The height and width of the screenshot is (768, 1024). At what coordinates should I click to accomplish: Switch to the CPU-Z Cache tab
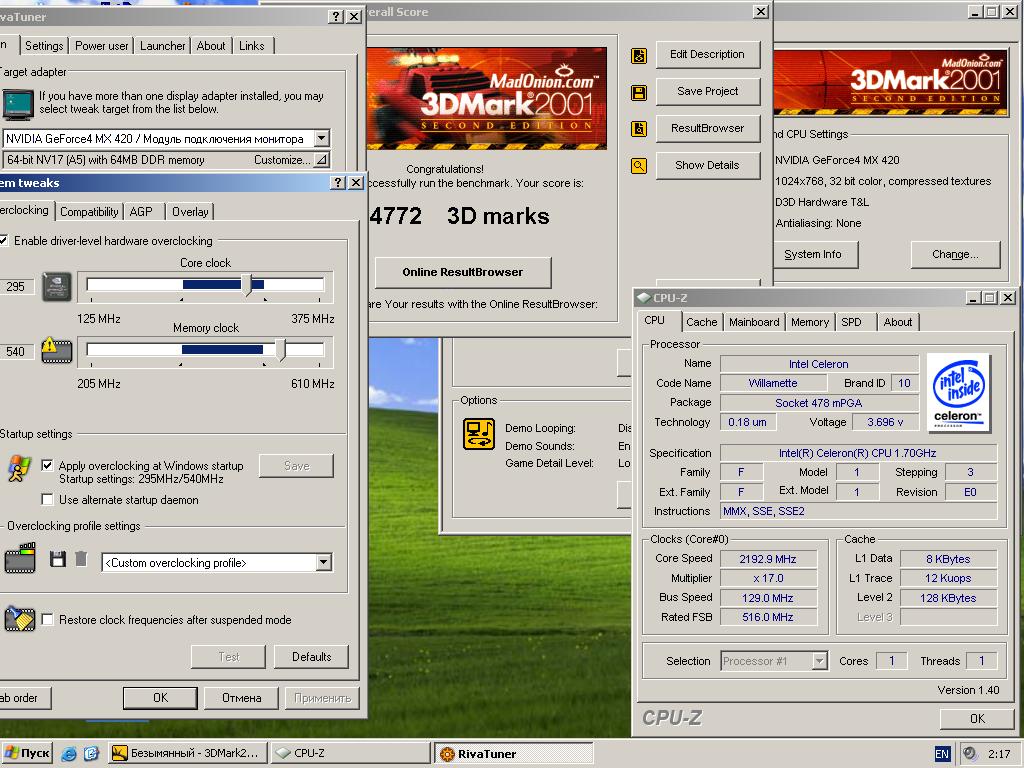[x=701, y=322]
